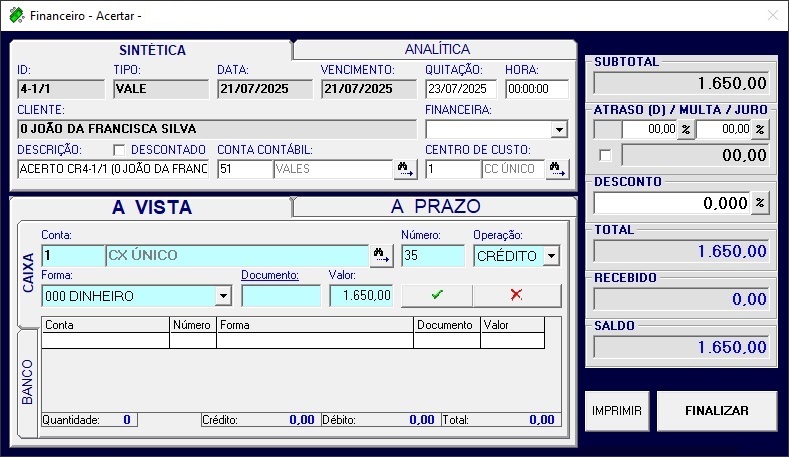Click the ID field showing 4-1/1

point(61,89)
